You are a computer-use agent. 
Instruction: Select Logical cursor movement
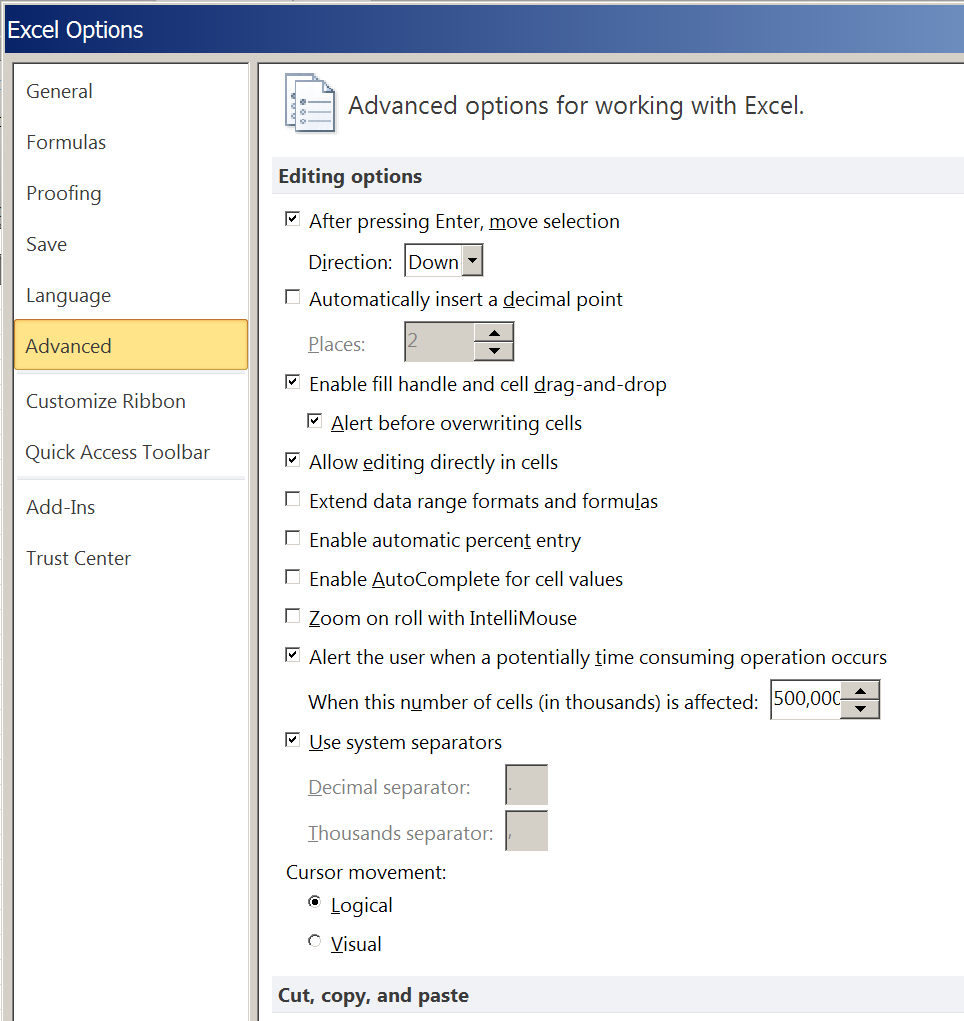(x=315, y=902)
